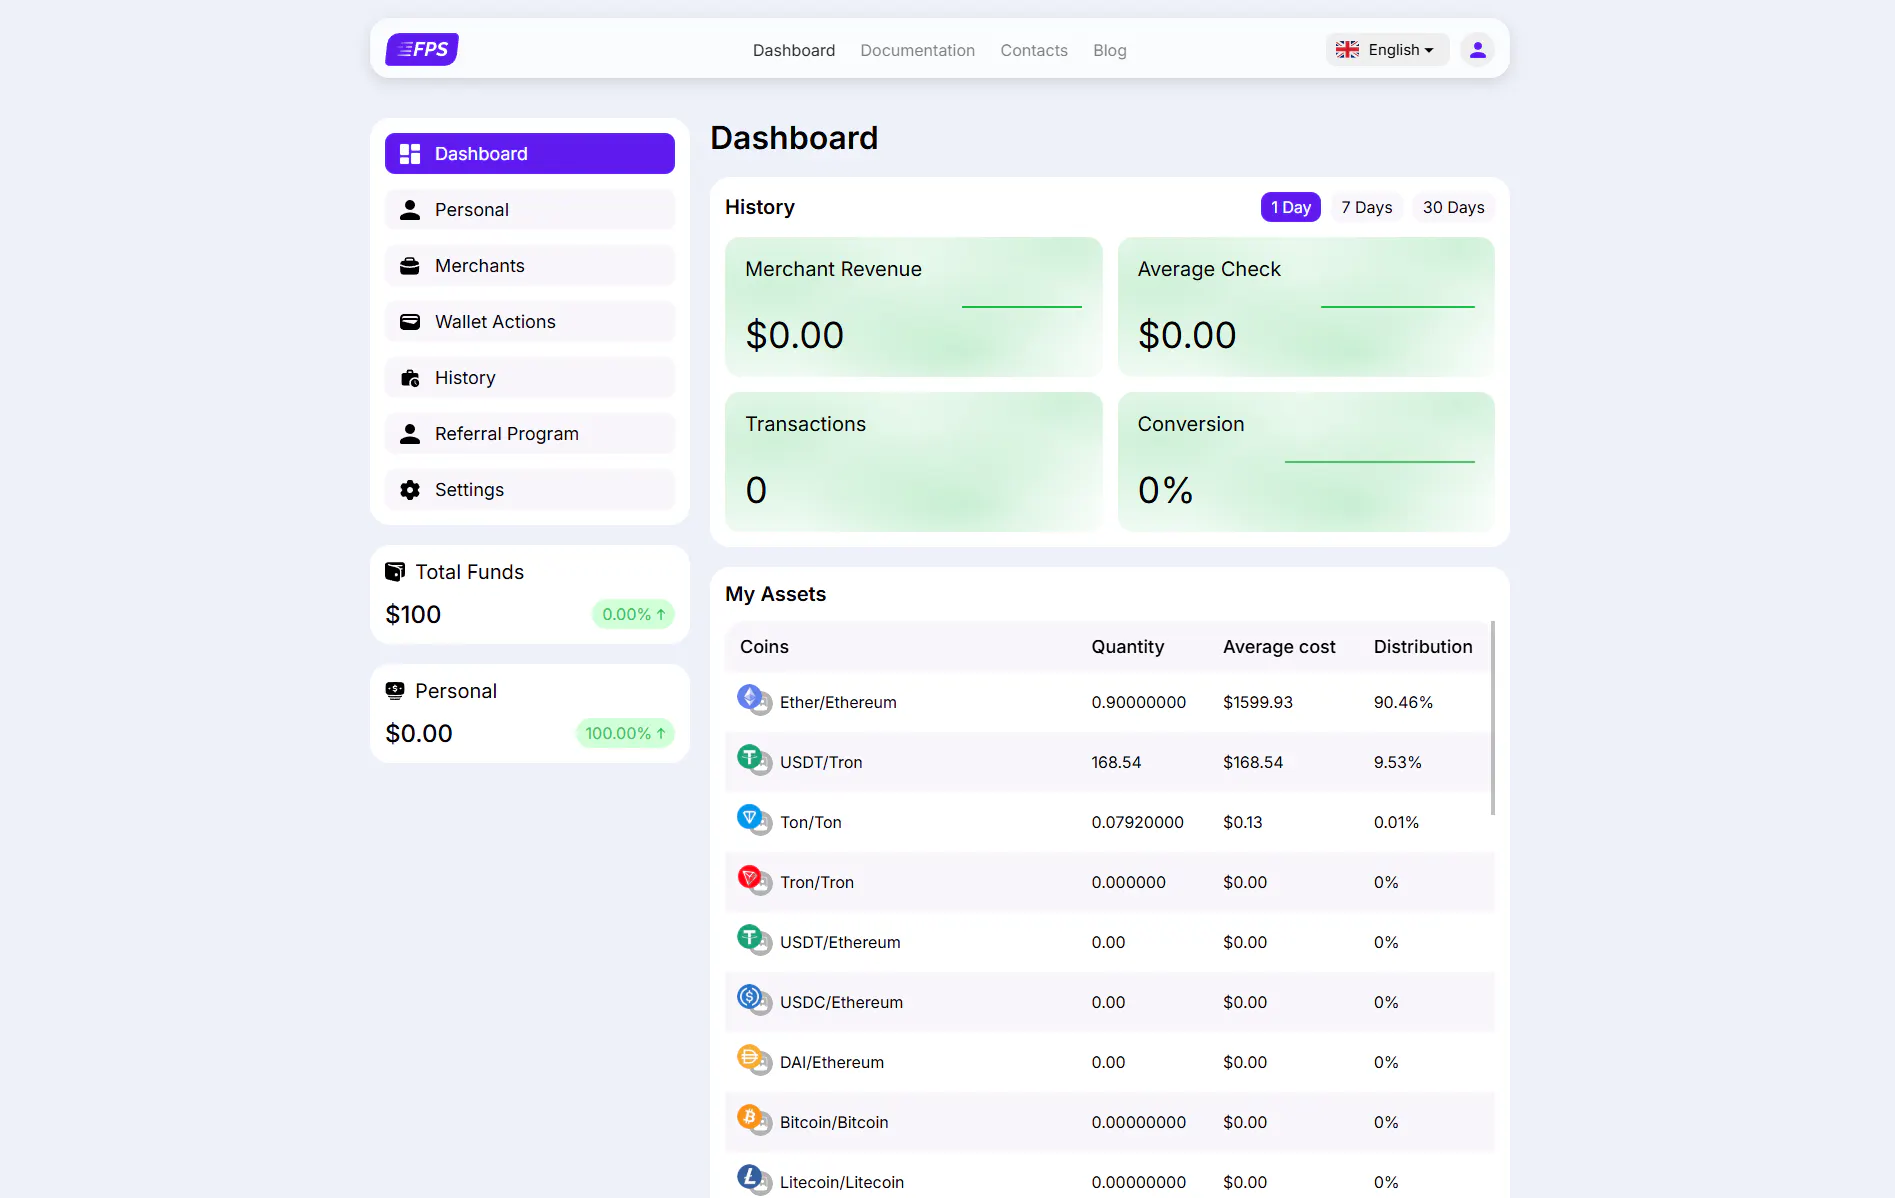Screen dimensions: 1895x1198
Task: Click the History clock-bag icon
Action: [410, 378]
